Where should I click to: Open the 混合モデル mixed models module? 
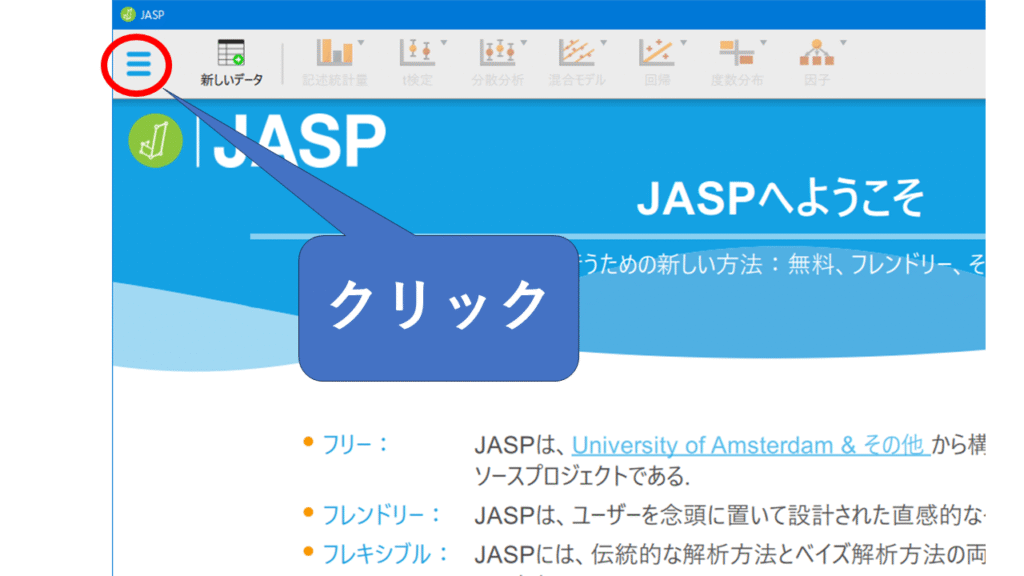pos(577,63)
